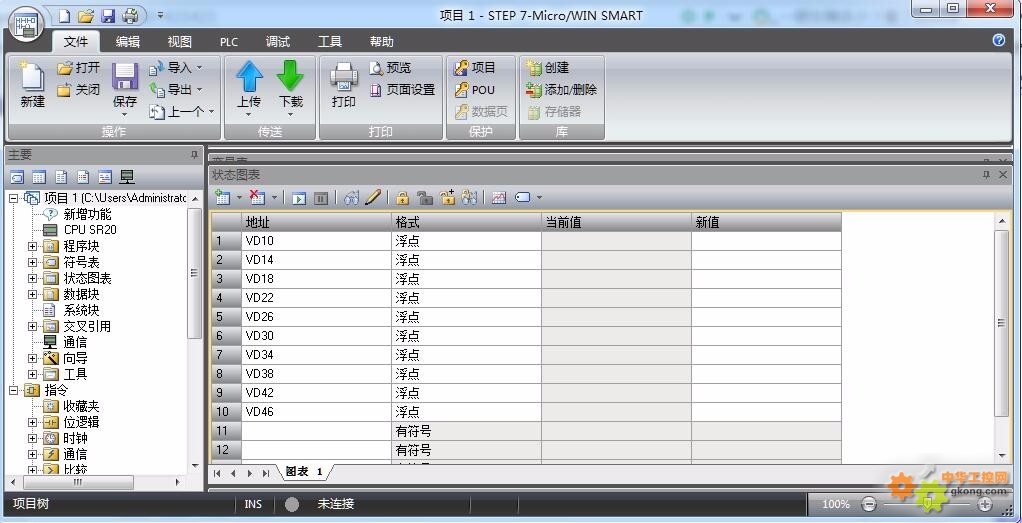This screenshot has width=1022, height=523.
Task: Click 创建 (Create library)
Action: [549, 68]
